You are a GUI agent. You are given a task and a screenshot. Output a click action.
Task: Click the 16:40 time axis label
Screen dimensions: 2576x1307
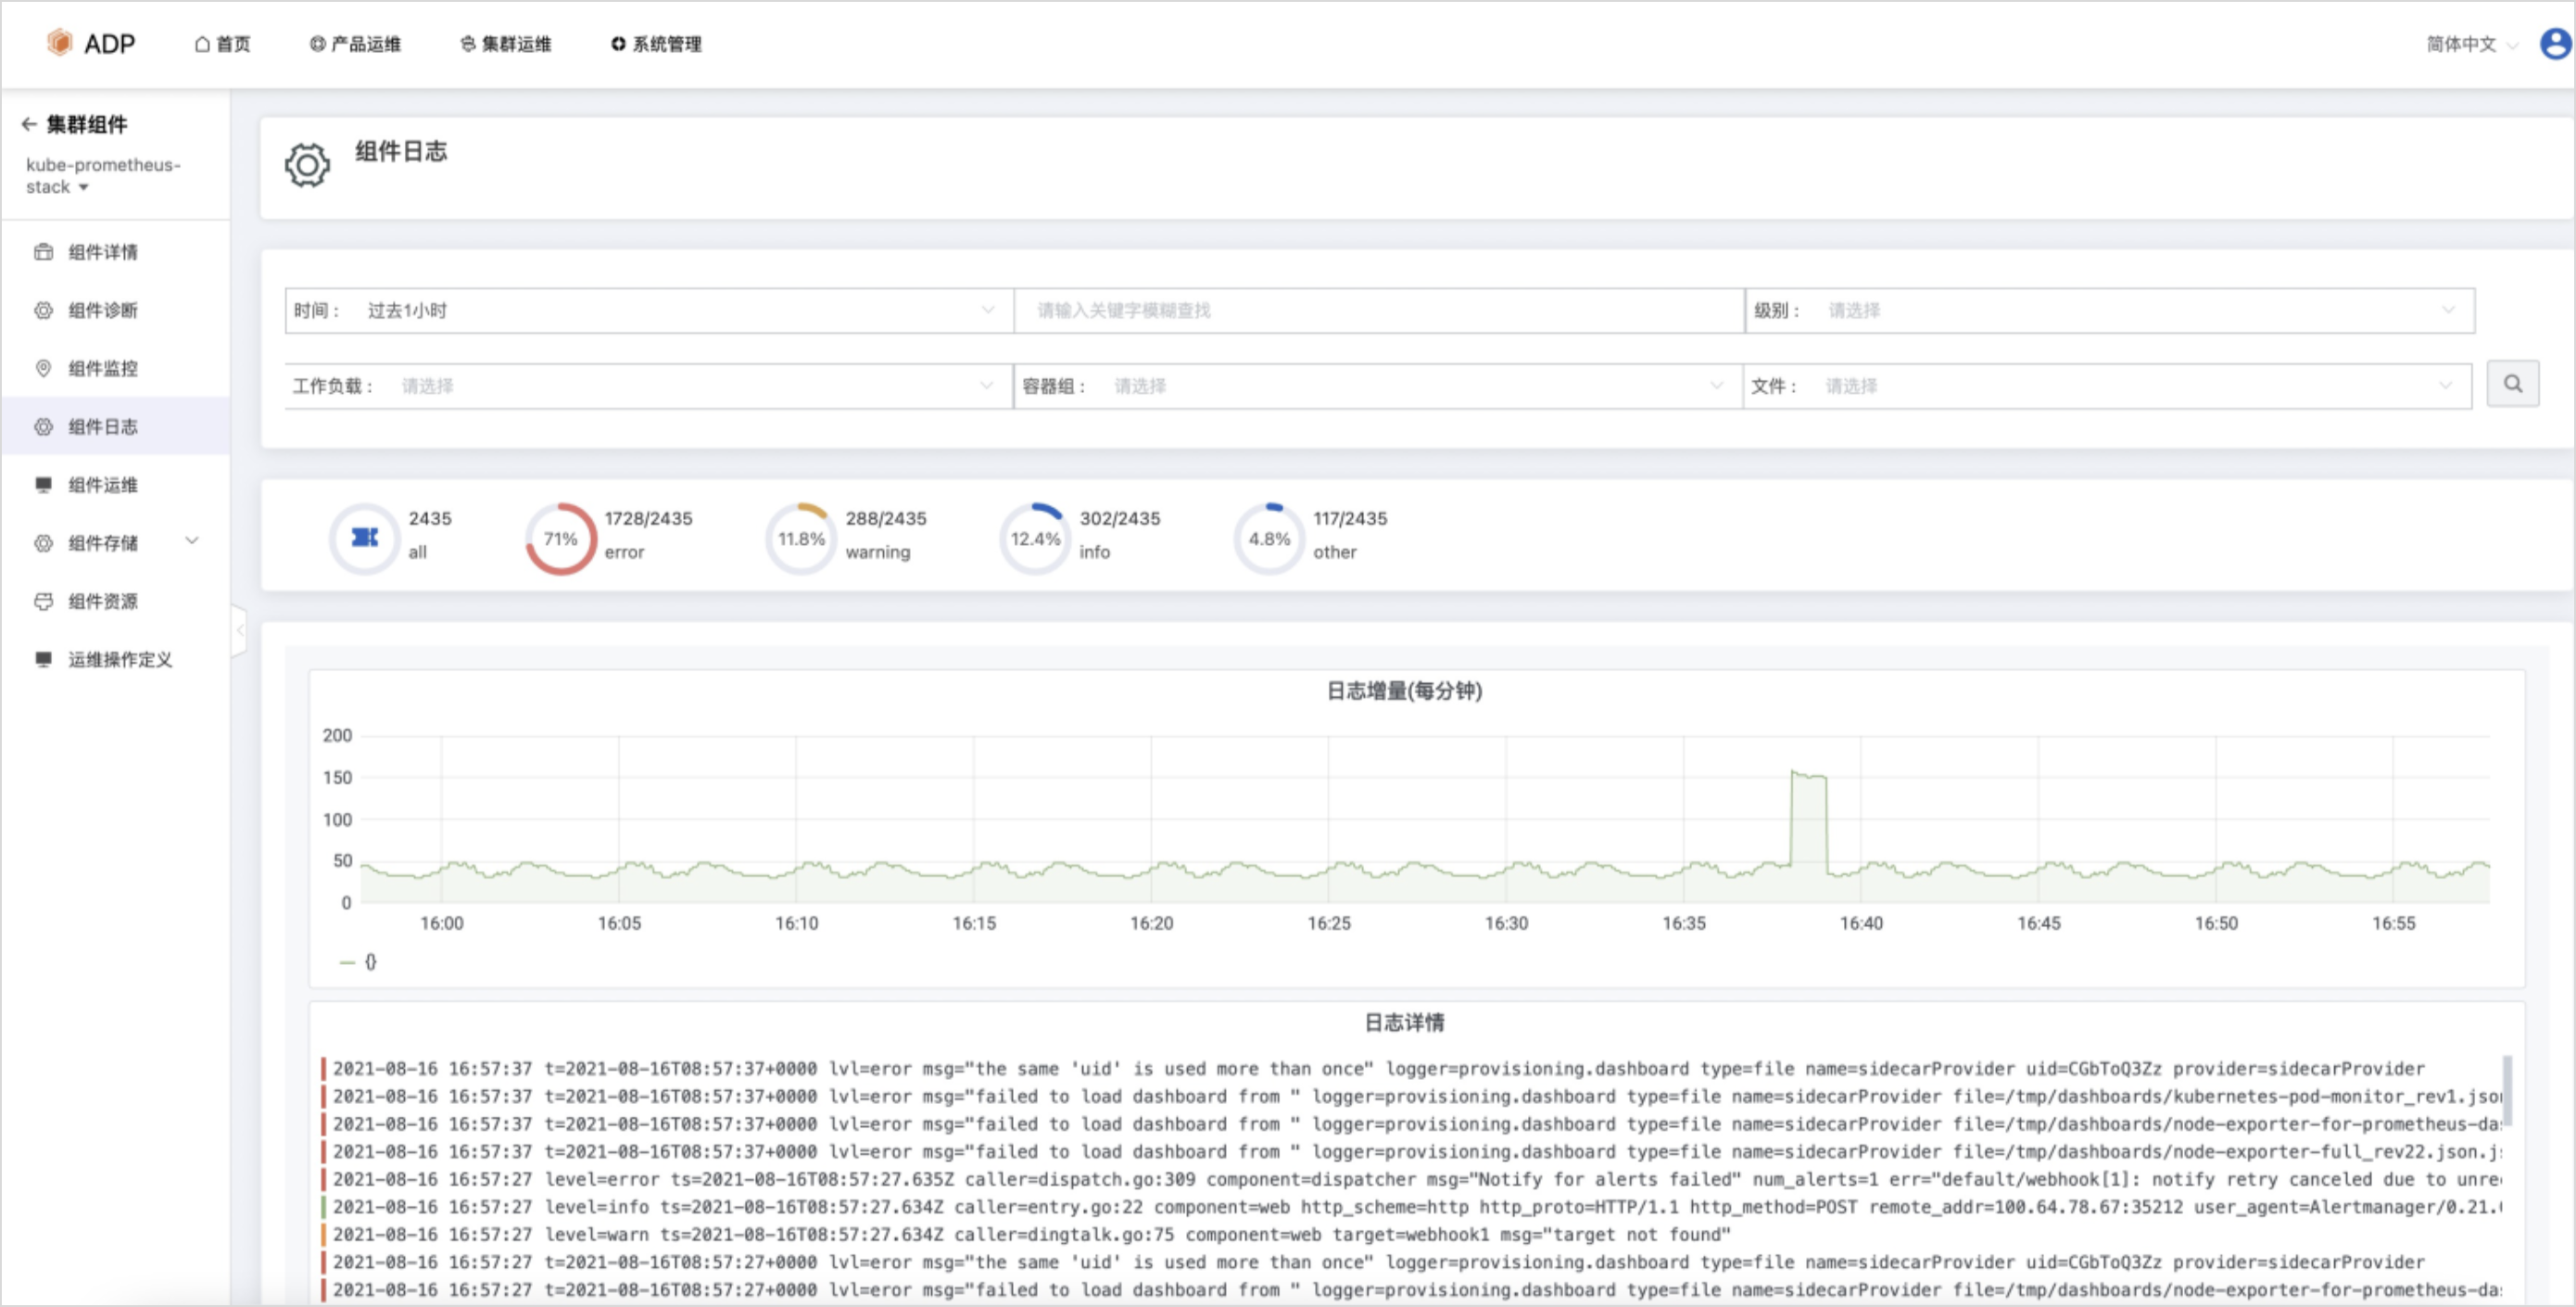1861,923
